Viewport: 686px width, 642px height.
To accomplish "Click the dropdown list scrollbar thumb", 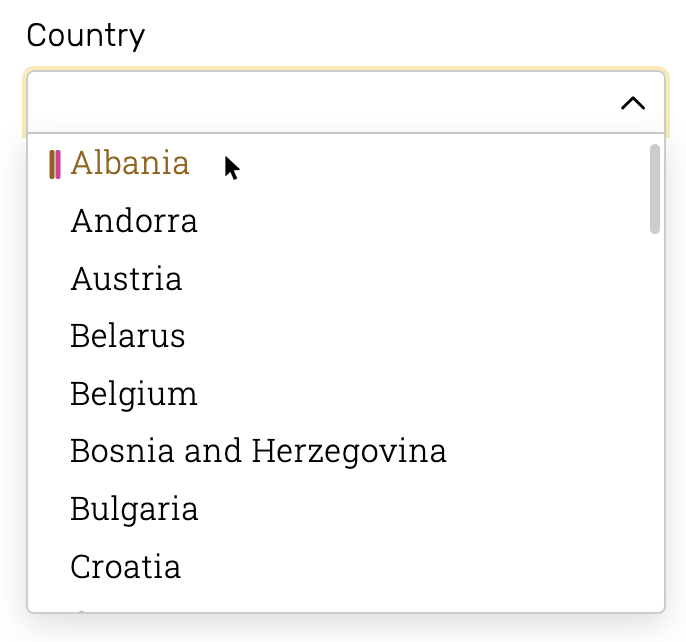I will (654, 189).
